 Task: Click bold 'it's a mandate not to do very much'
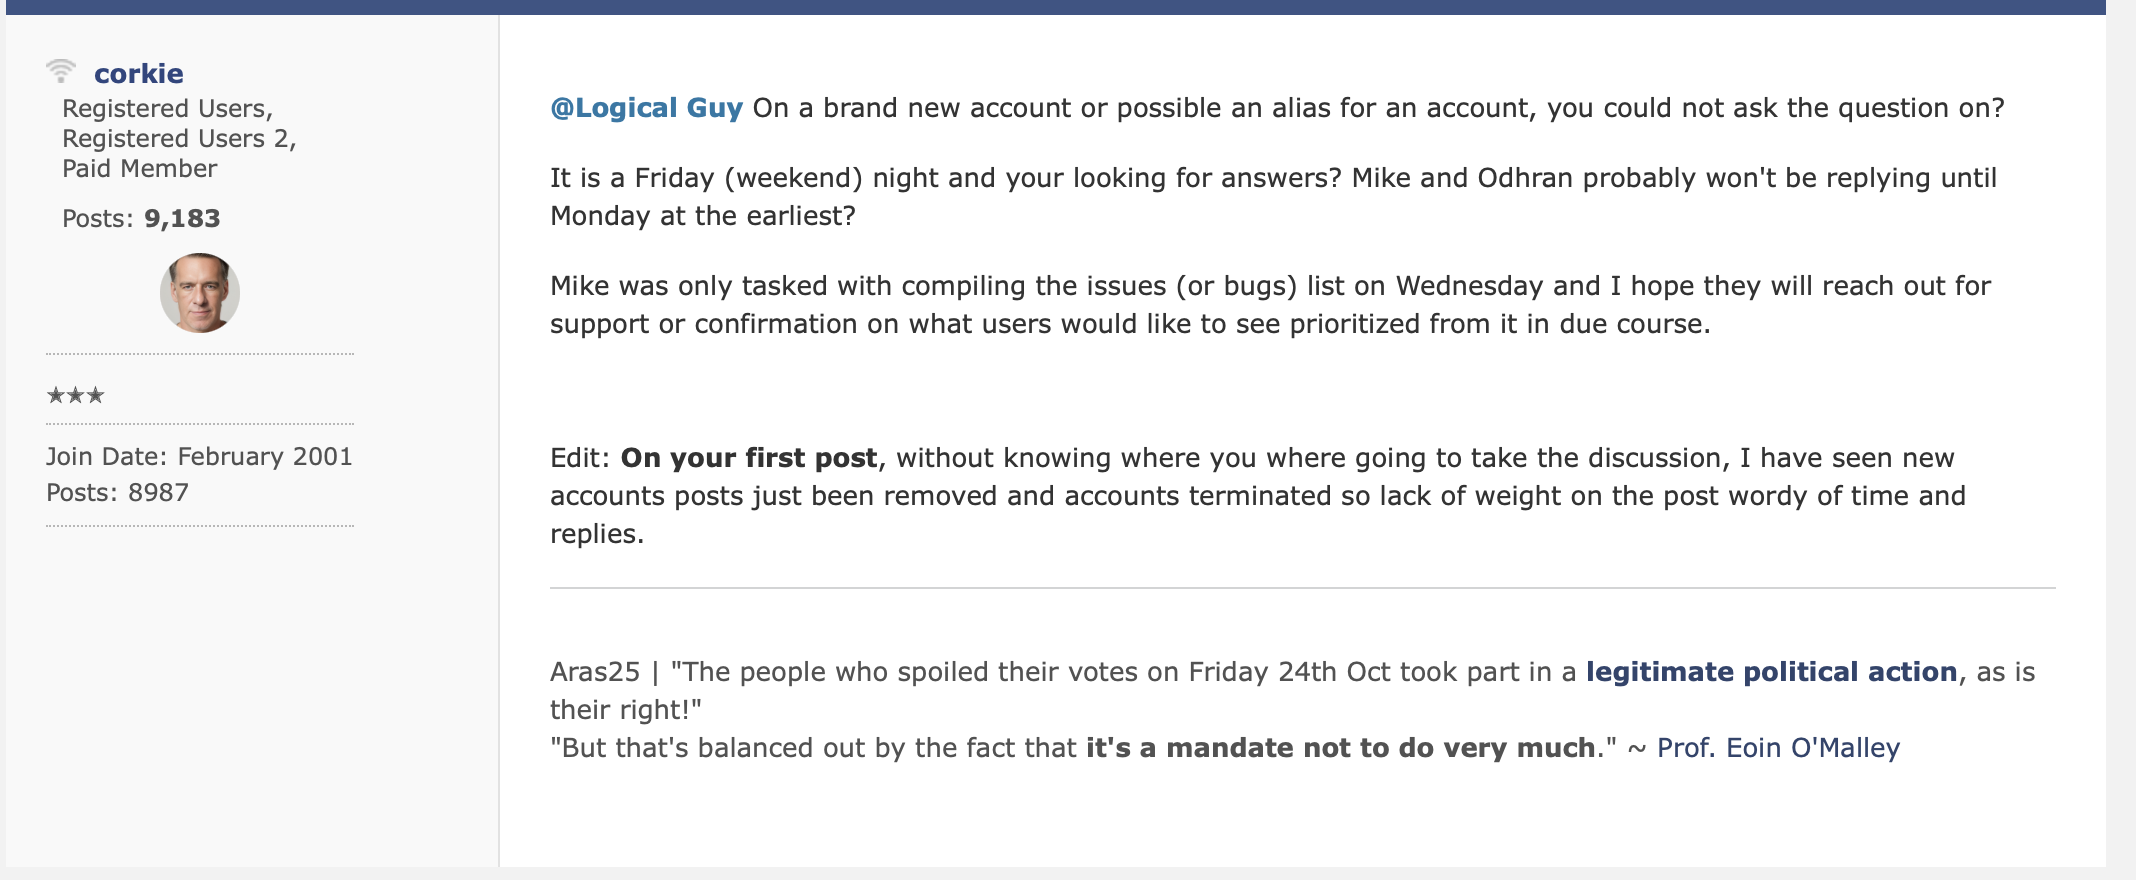[1340, 748]
